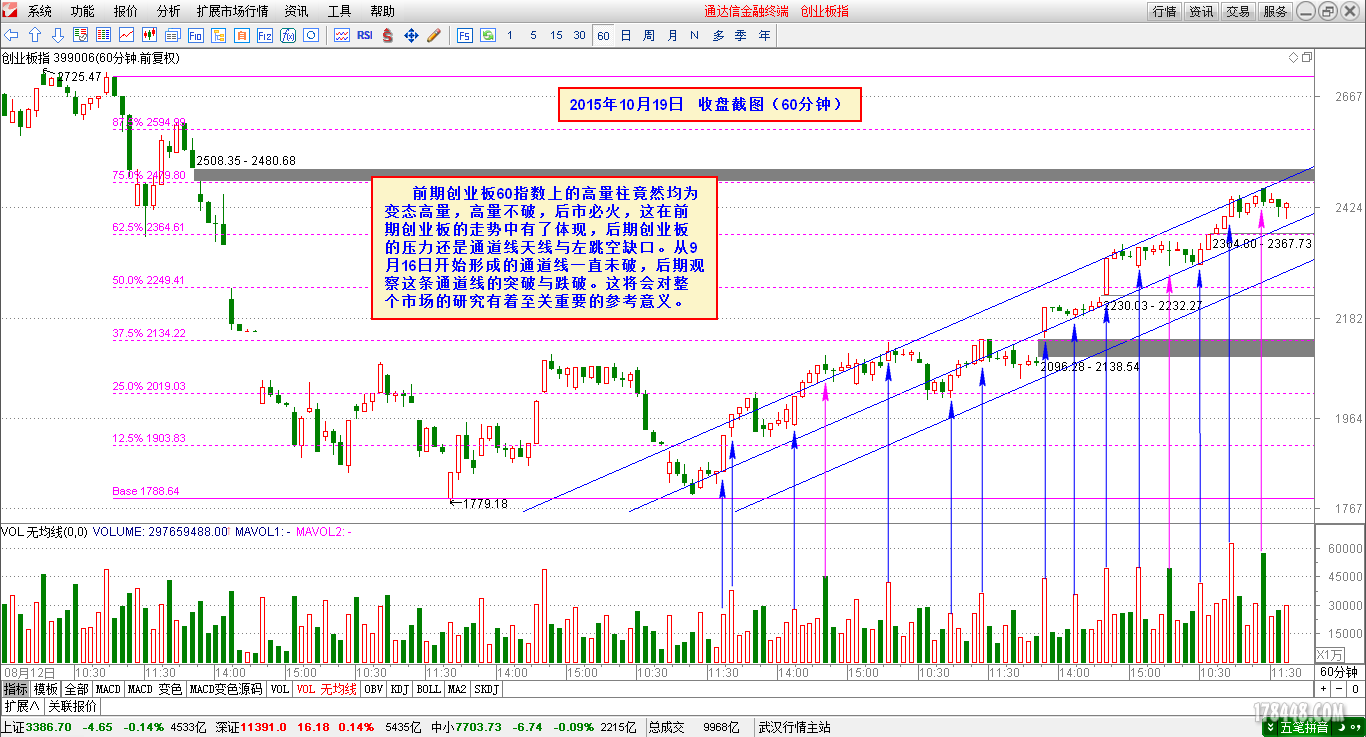Screen dimensions: 1366x737
Task: Open the 帮助 menu
Action: click(383, 11)
